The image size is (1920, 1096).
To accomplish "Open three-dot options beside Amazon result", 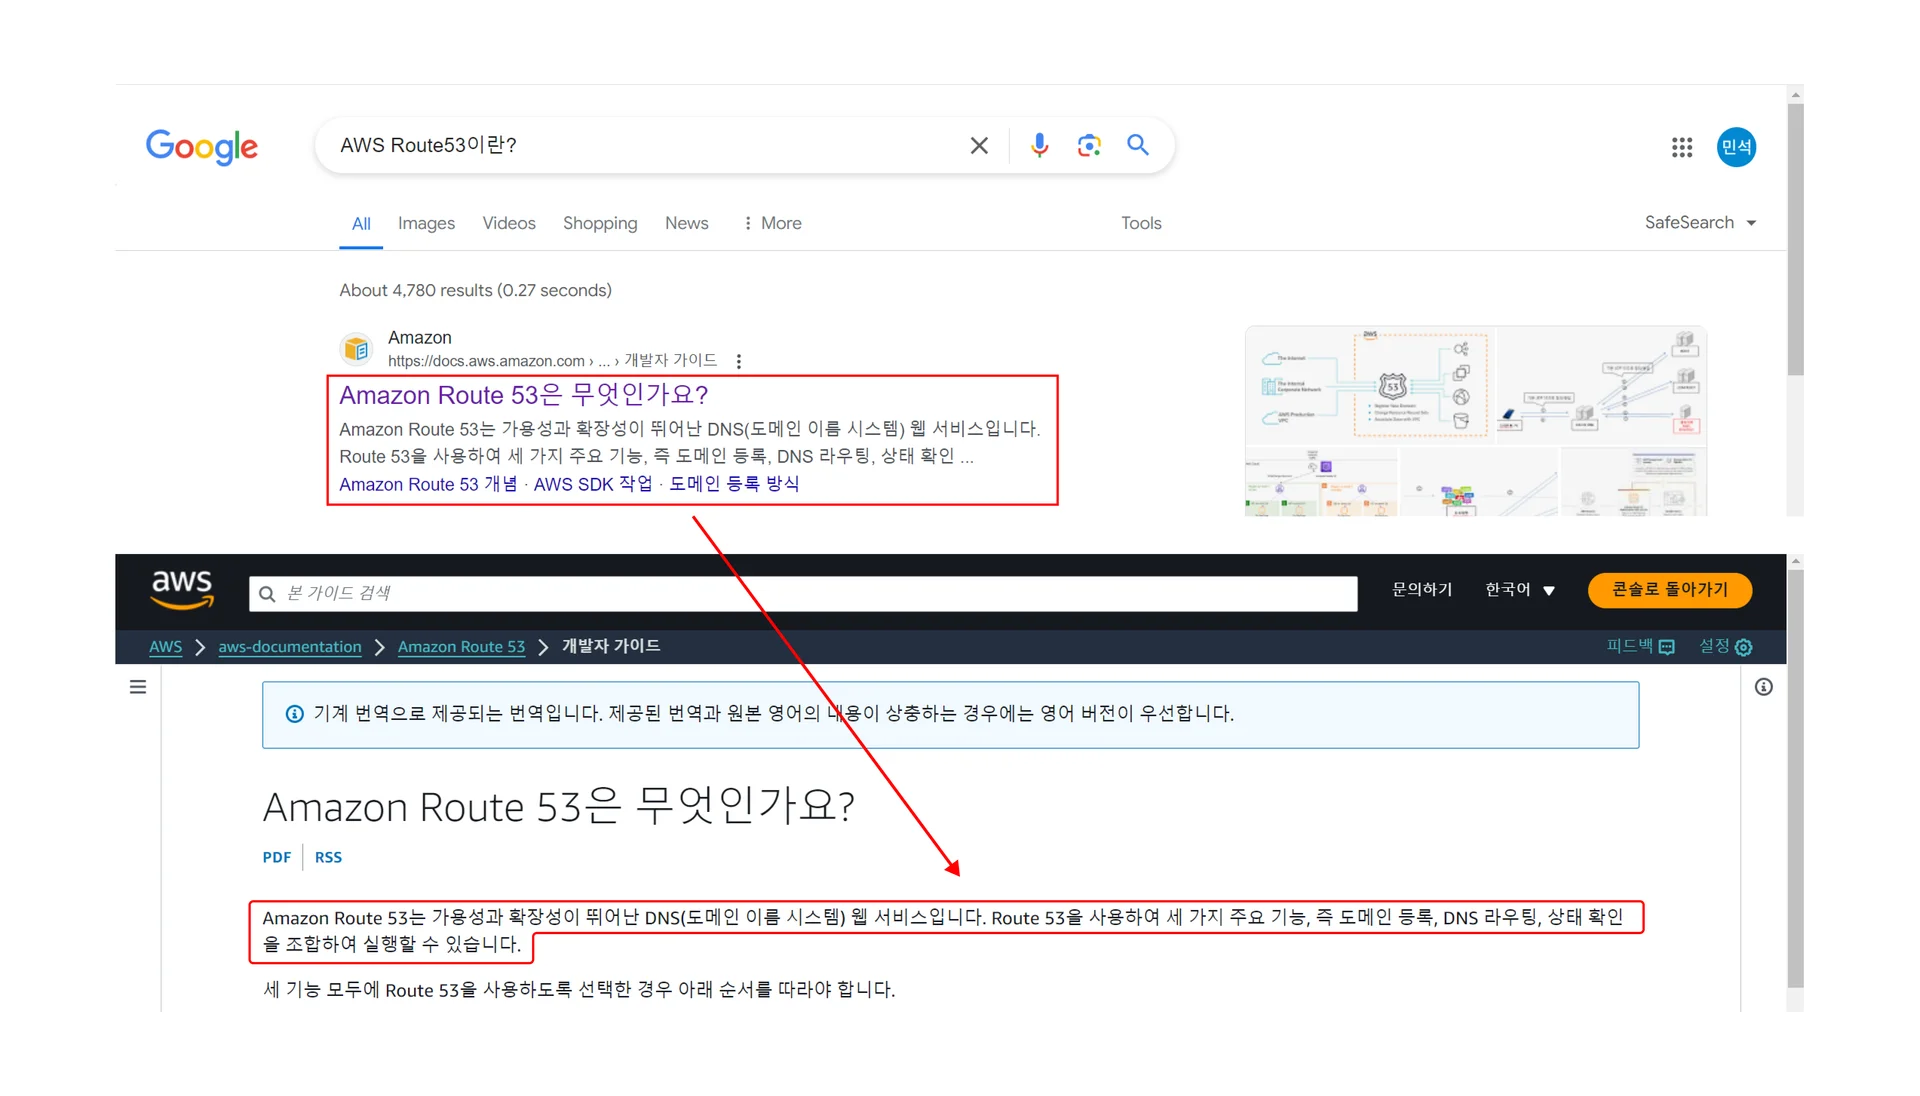I will 739,361.
